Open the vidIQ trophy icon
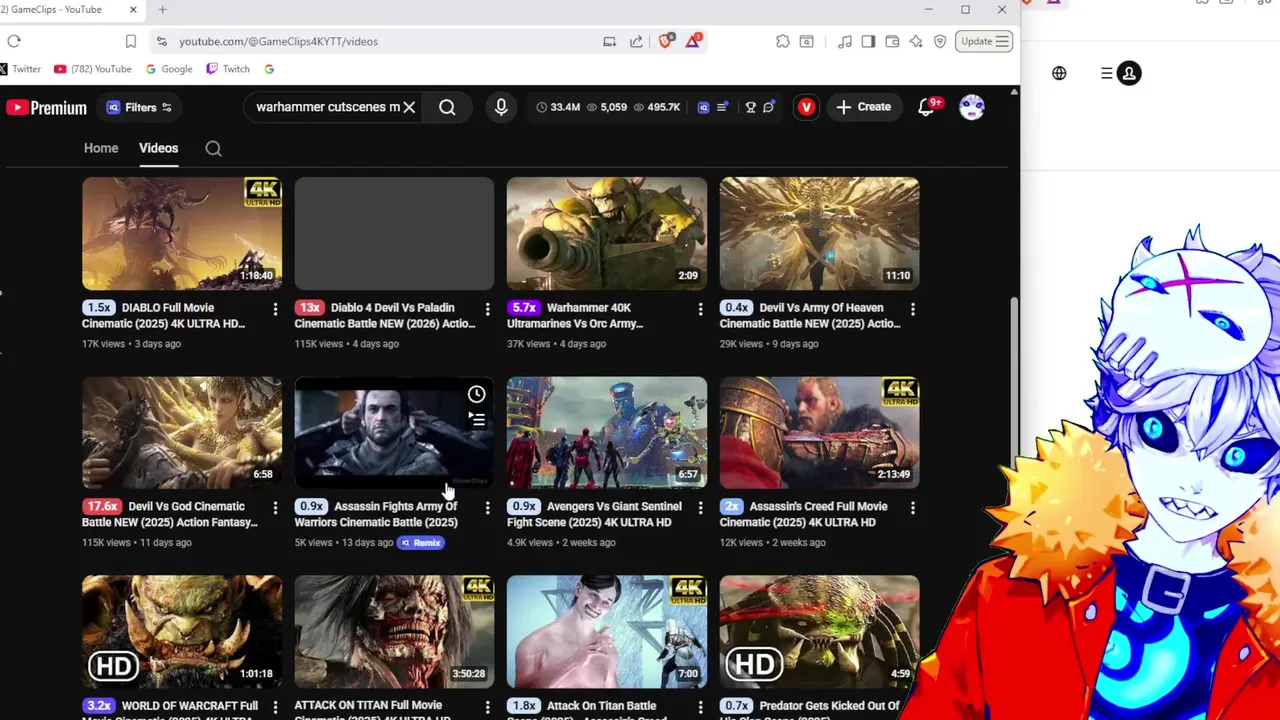 click(750, 107)
